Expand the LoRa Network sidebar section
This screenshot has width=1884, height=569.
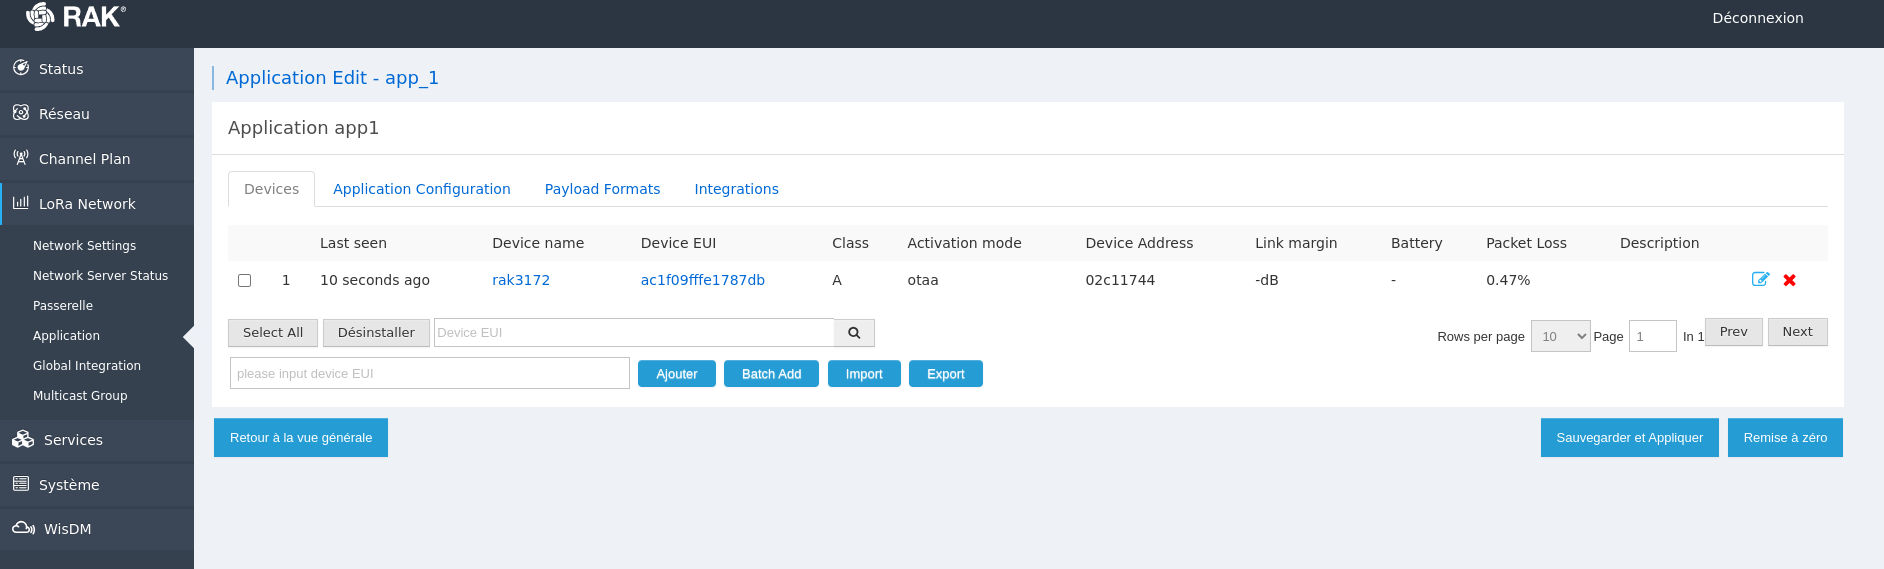click(87, 204)
